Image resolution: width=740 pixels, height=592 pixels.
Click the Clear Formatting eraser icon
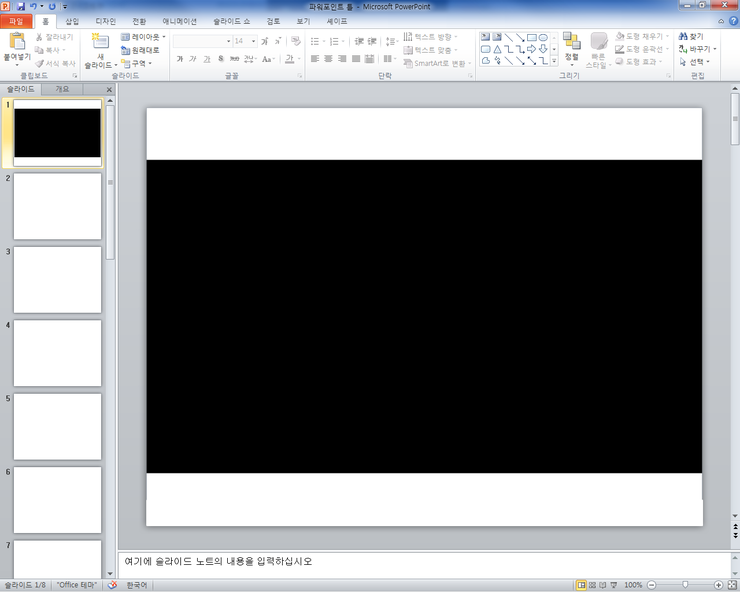coord(296,41)
